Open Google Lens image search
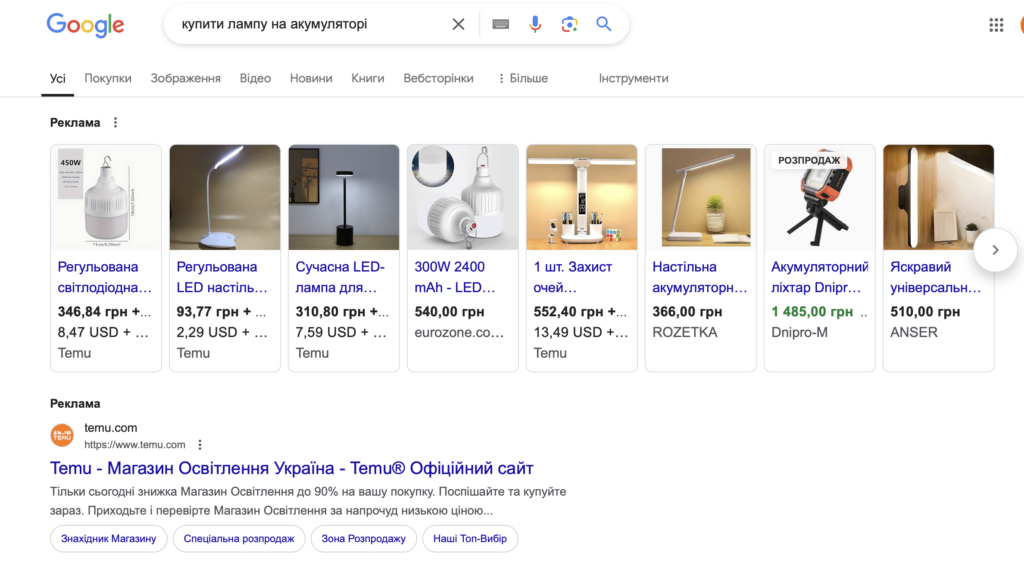1024x568 pixels. [569, 24]
